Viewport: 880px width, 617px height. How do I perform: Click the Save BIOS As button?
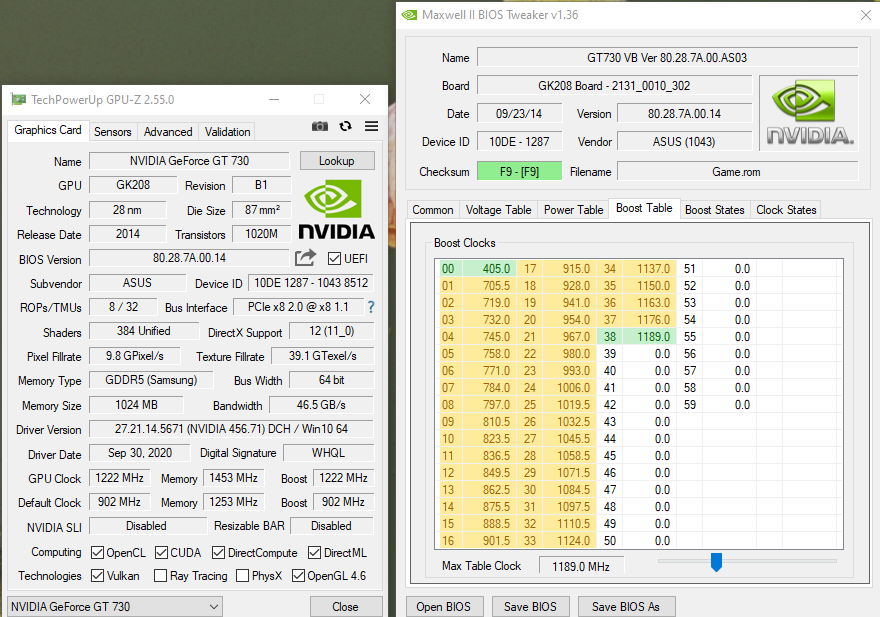pyautogui.click(x=626, y=606)
